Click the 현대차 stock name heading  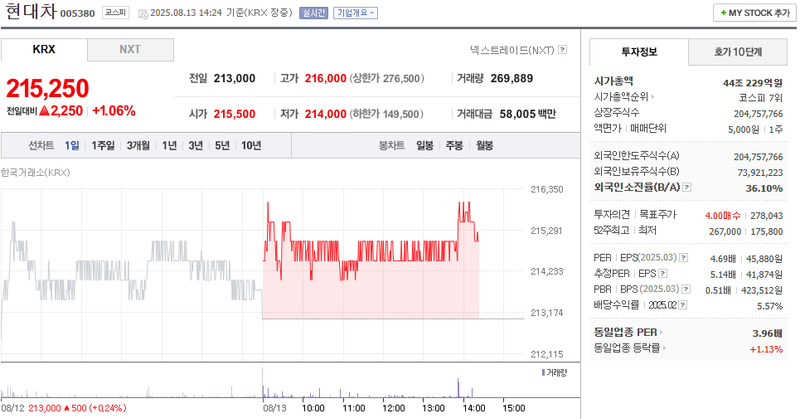click(x=31, y=11)
